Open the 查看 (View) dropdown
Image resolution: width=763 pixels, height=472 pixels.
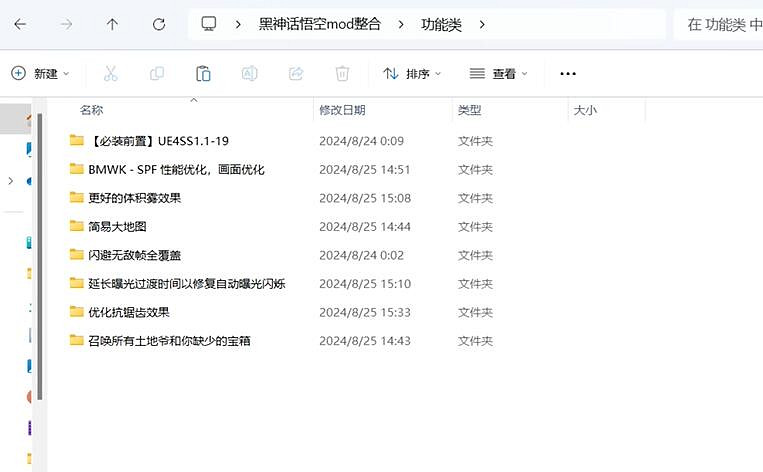point(498,73)
